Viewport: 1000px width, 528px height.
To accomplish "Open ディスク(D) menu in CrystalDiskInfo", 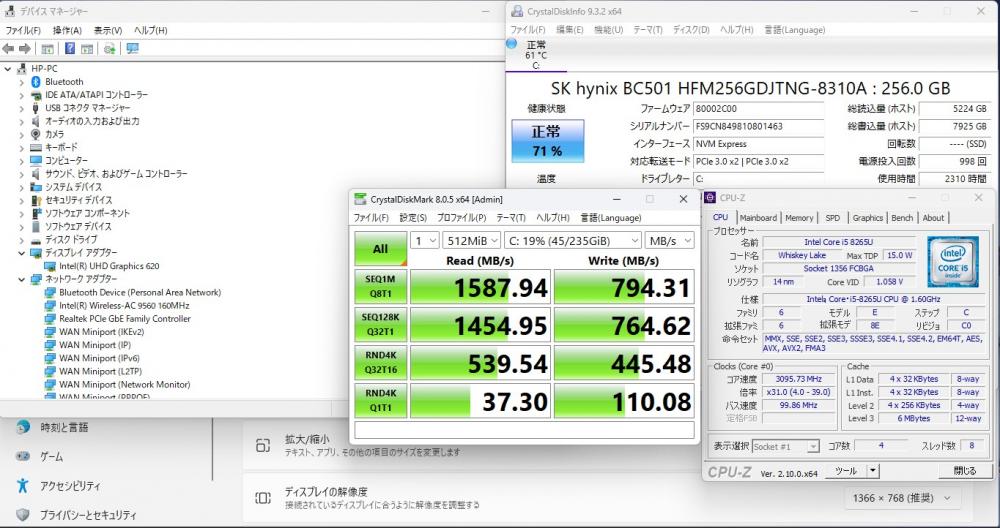I will pyautogui.click(x=691, y=29).
